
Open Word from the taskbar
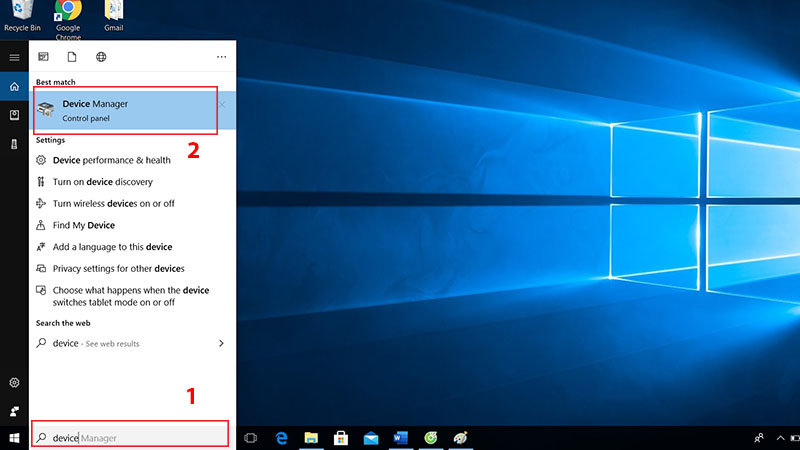(401, 438)
